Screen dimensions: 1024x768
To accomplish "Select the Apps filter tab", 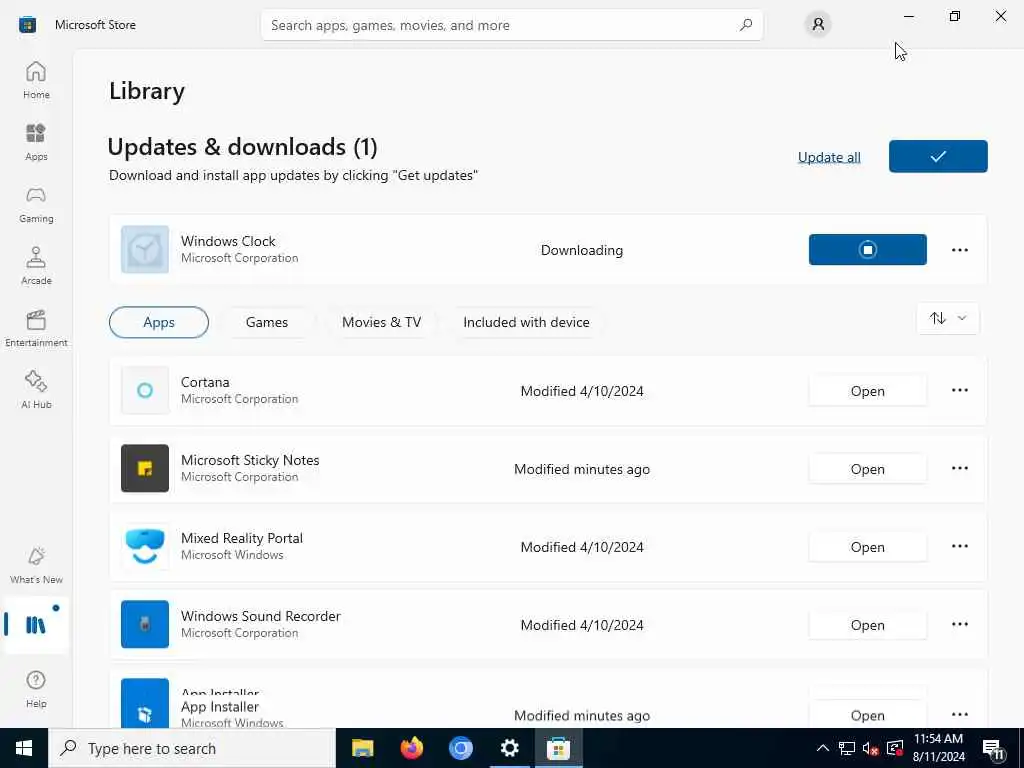I will (x=159, y=322).
